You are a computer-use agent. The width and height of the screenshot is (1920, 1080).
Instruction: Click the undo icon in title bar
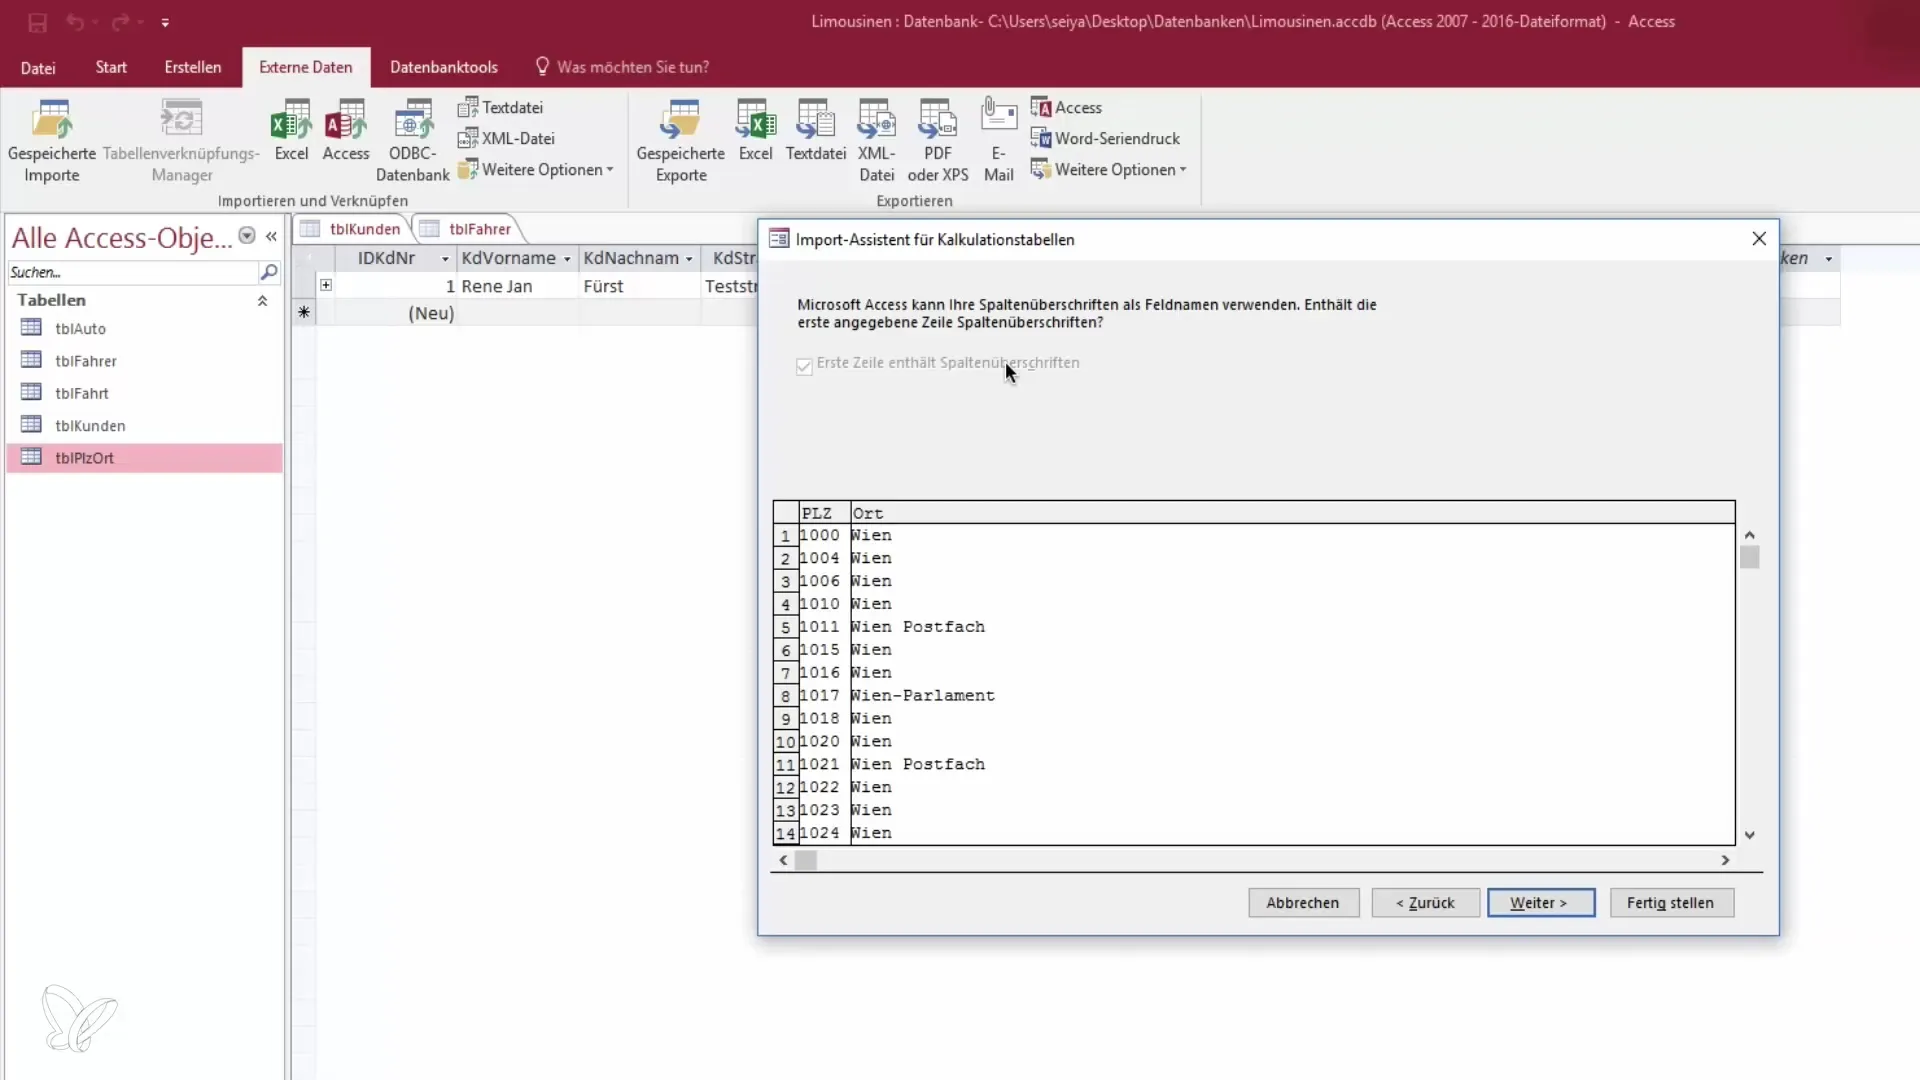(x=75, y=22)
